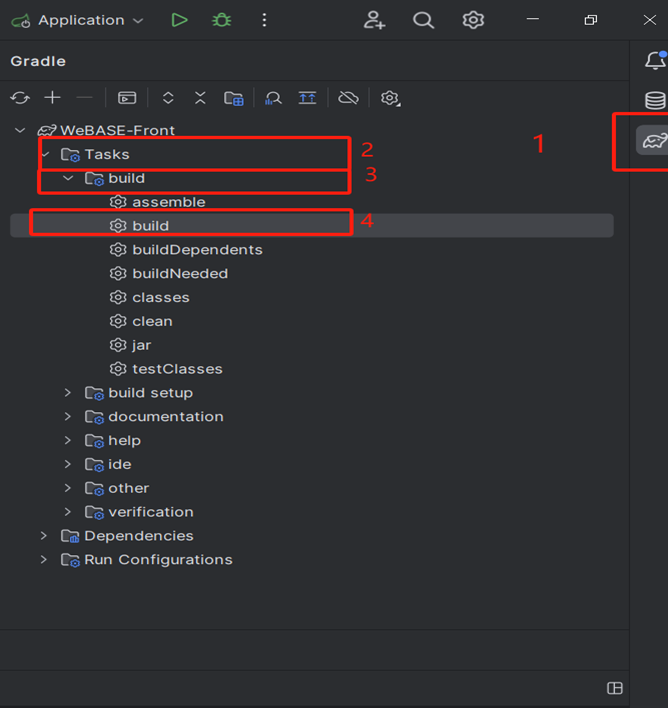
Task: Expand the verification task group
Action: (68, 512)
